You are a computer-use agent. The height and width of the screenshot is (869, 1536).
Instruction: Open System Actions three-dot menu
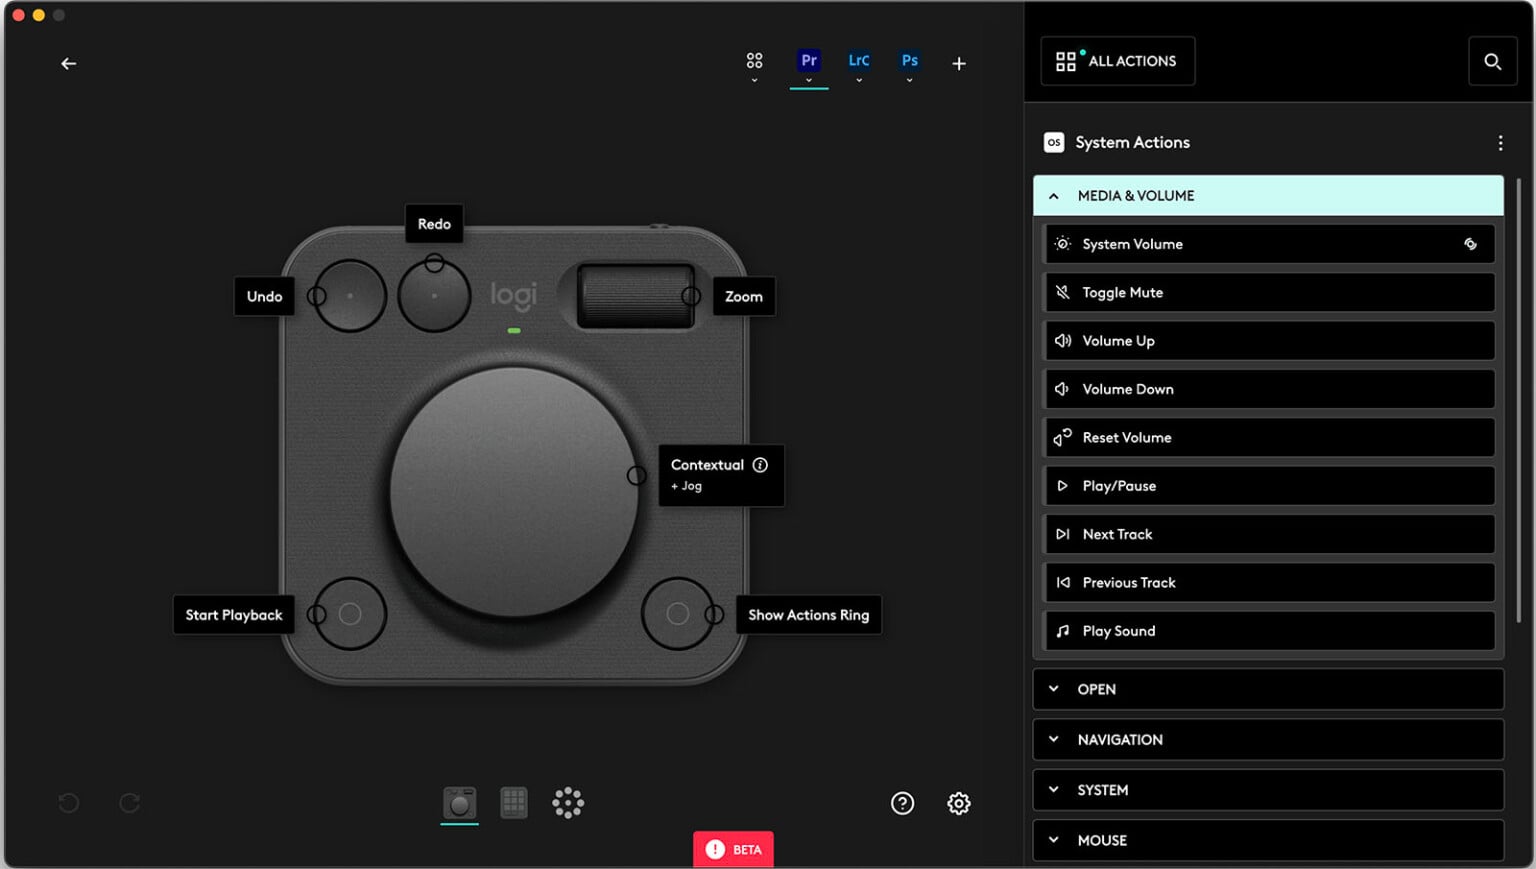(1499, 143)
